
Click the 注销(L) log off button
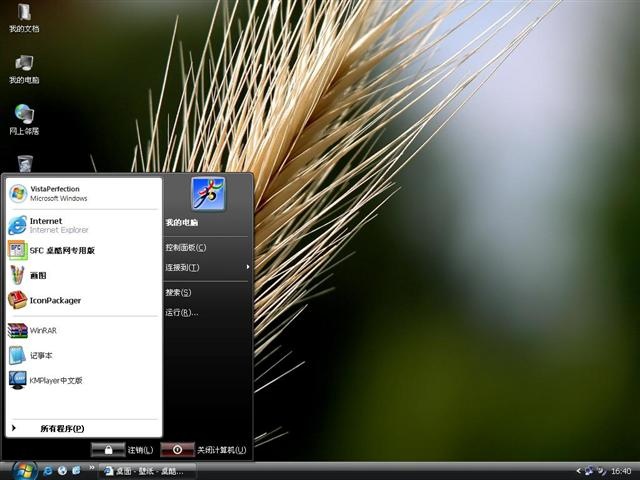[x=123, y=450]
